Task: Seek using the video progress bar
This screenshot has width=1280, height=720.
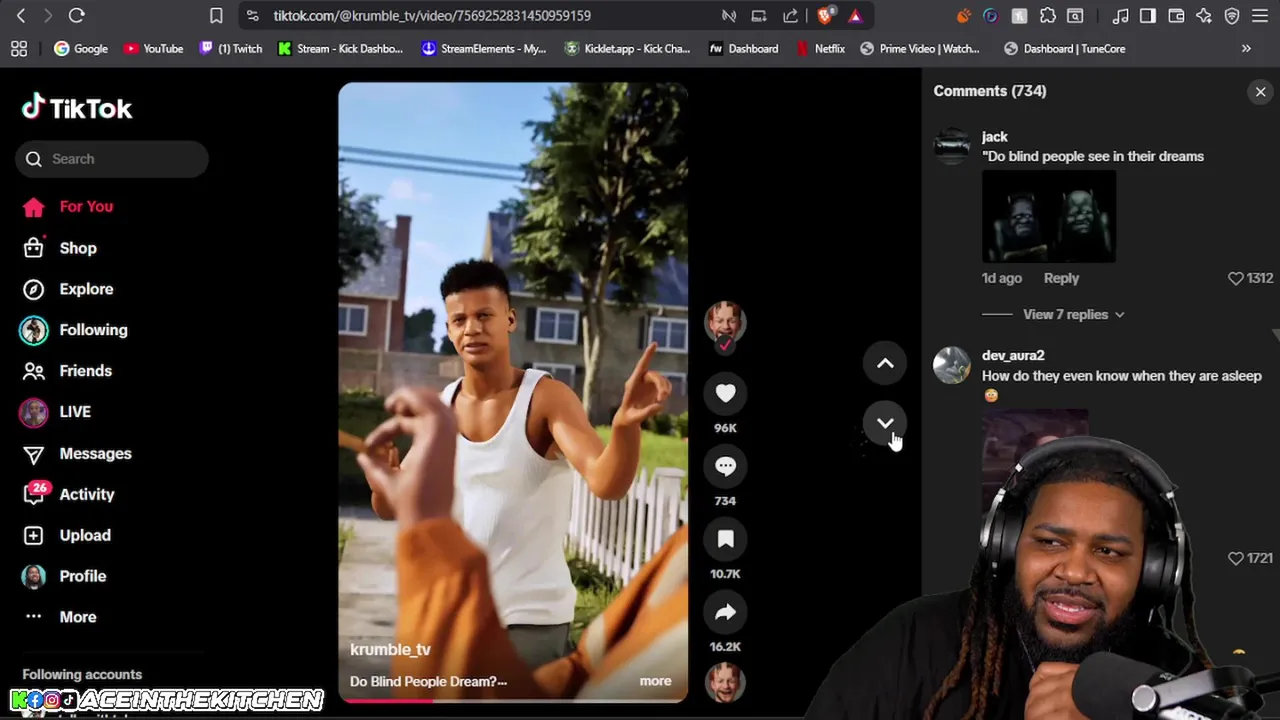Action: (513, 700)
